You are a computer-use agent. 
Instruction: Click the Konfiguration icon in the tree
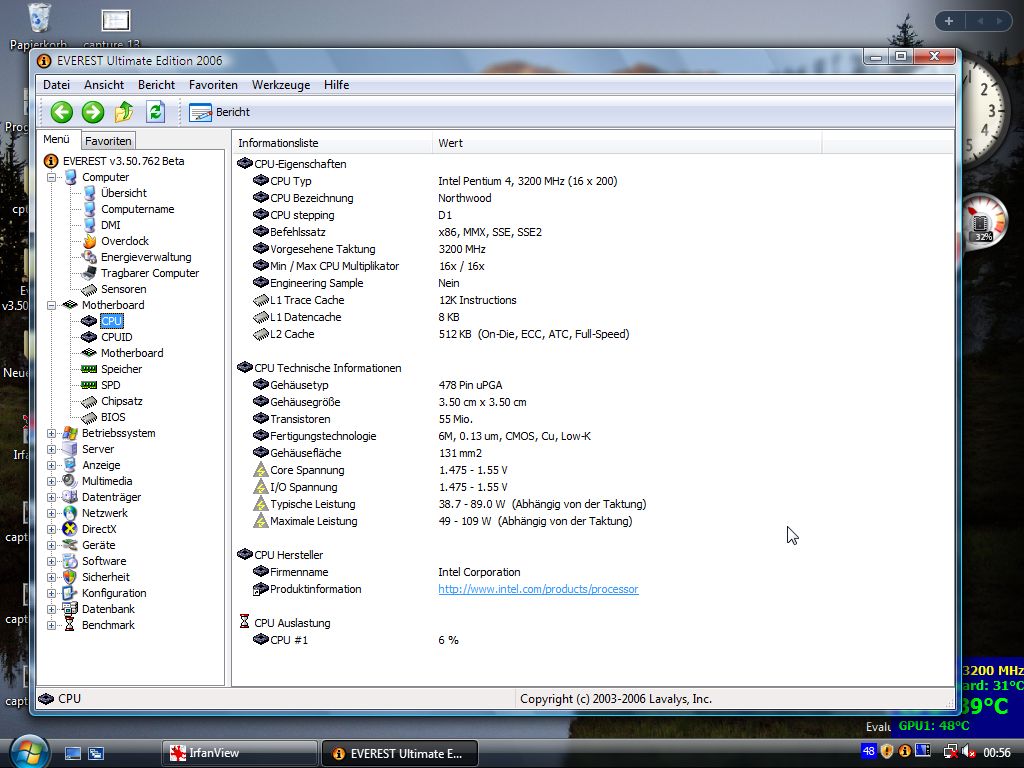pos(70,593)
